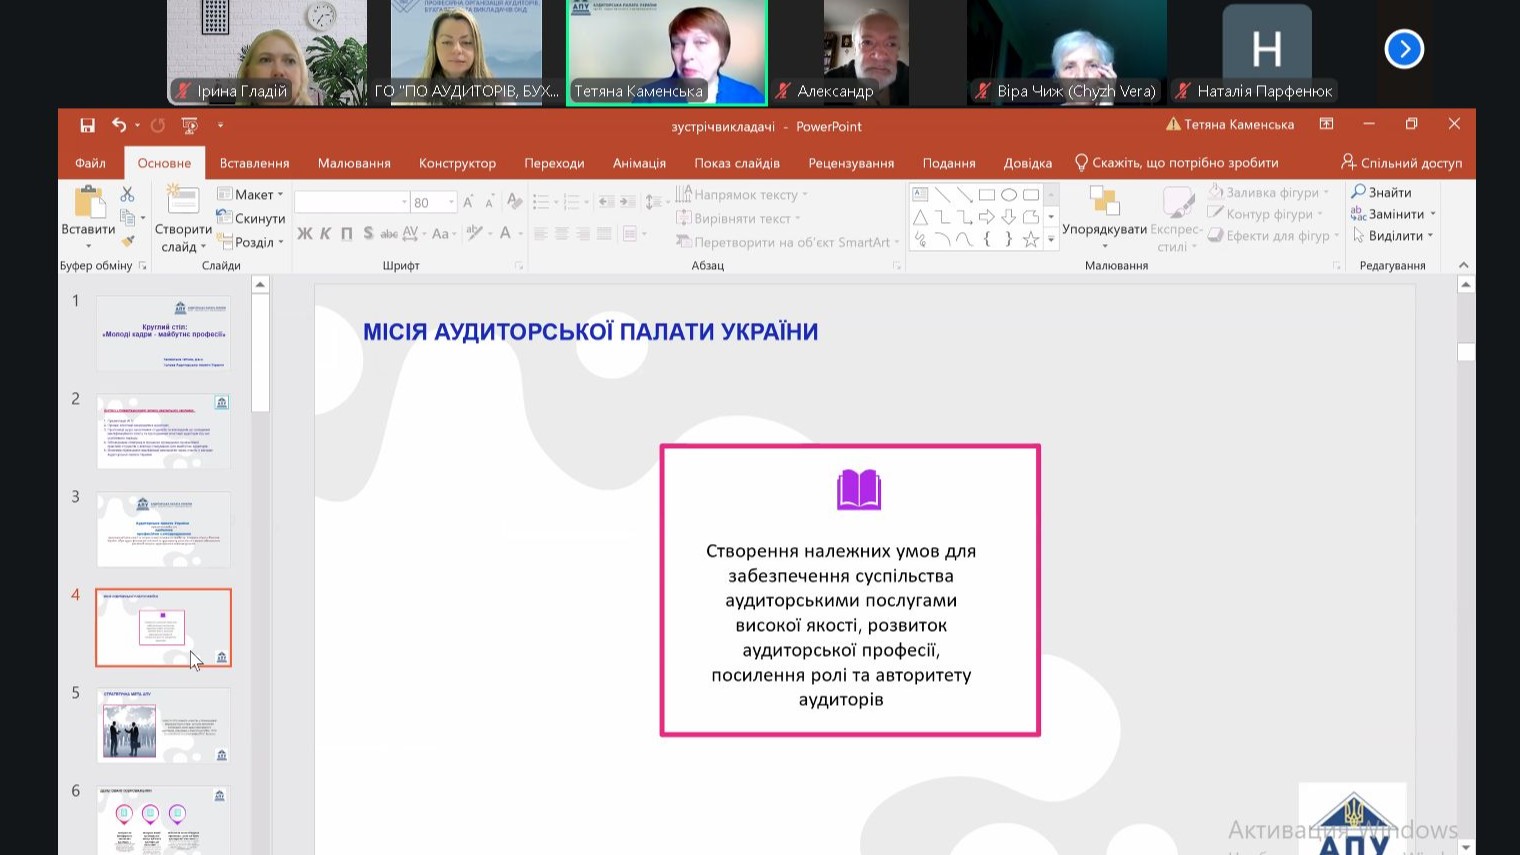This screenshot has height=855, width=1520.
Task: Click the Знайти search icon
Action: point(1358,192)
